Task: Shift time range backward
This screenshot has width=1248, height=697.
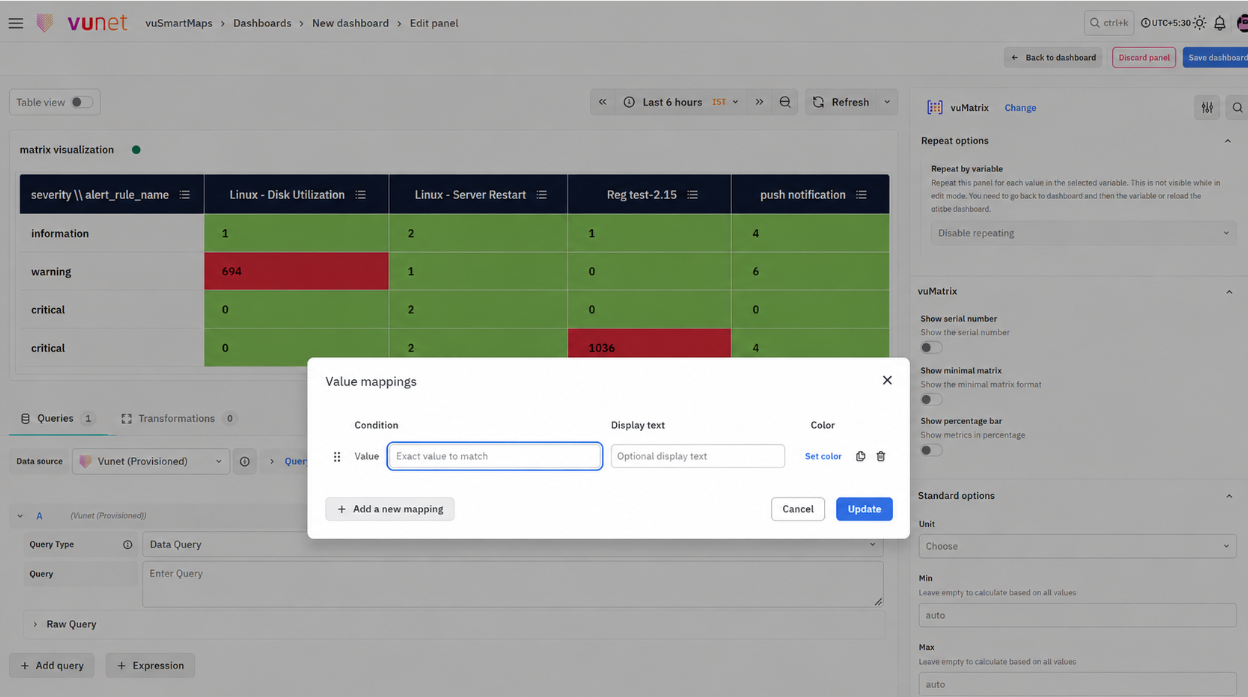Action: pyautogui.click(x=602, y=102)
